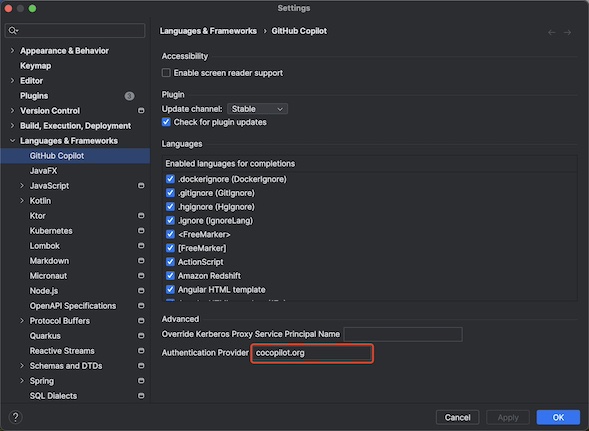Image resolution: width=589 pixels, height=431 pixels.
Task: Expand the Version Control section
Action: [x=12, y=110]
